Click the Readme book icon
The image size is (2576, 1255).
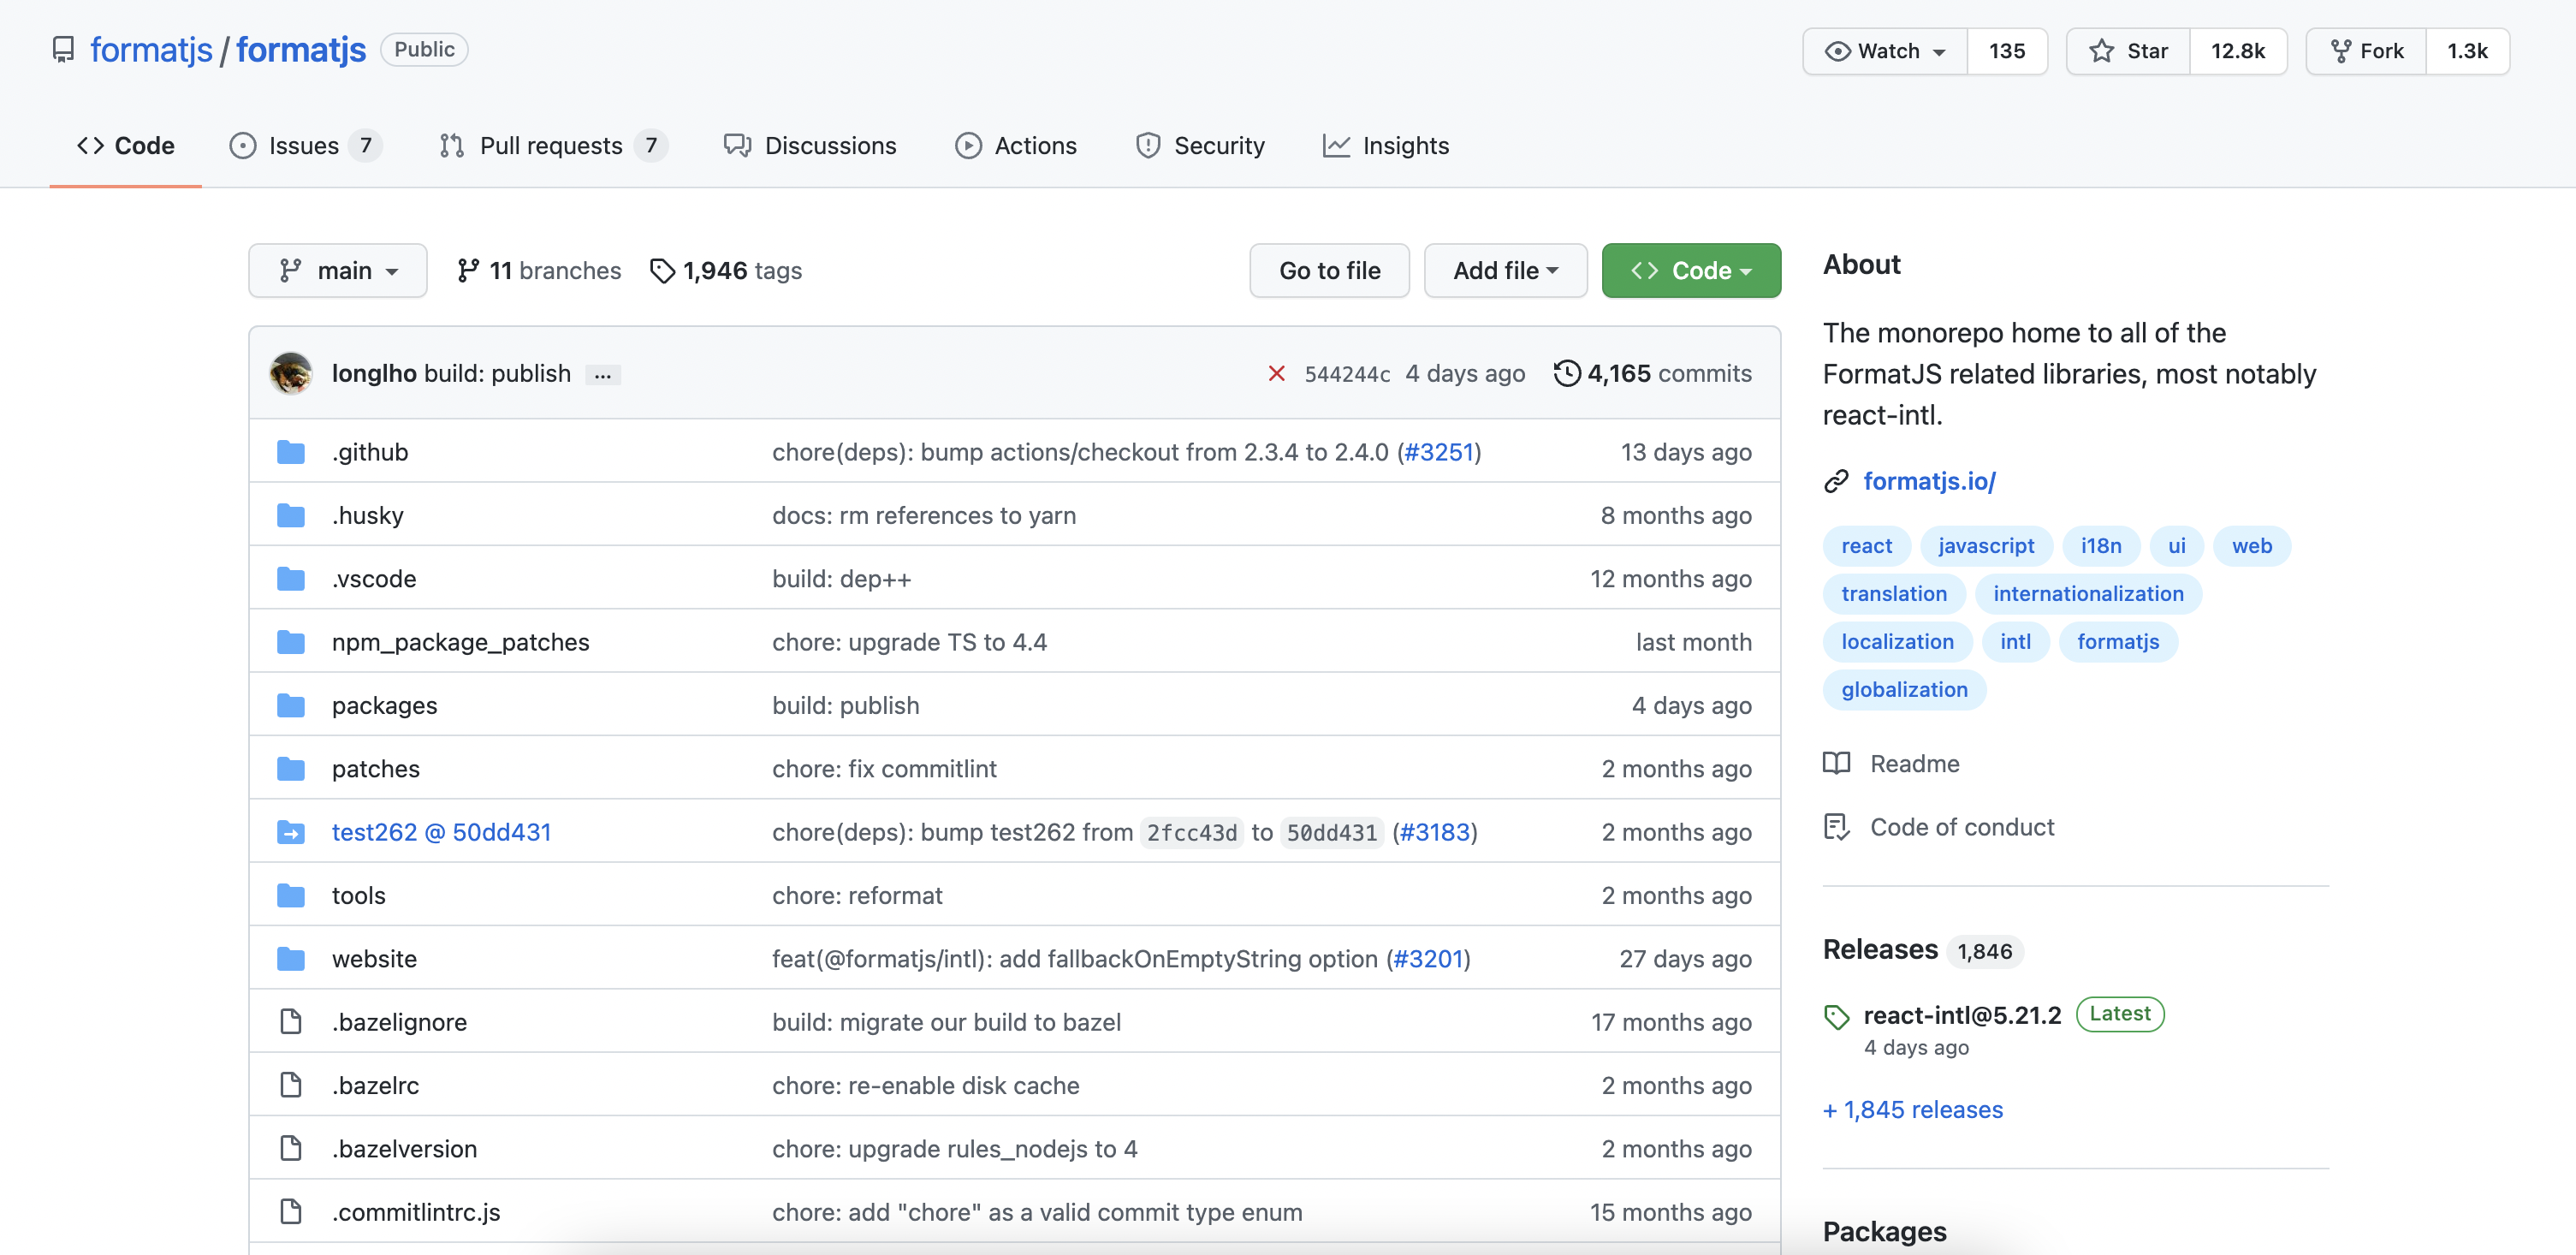(x=1836, y=764)
